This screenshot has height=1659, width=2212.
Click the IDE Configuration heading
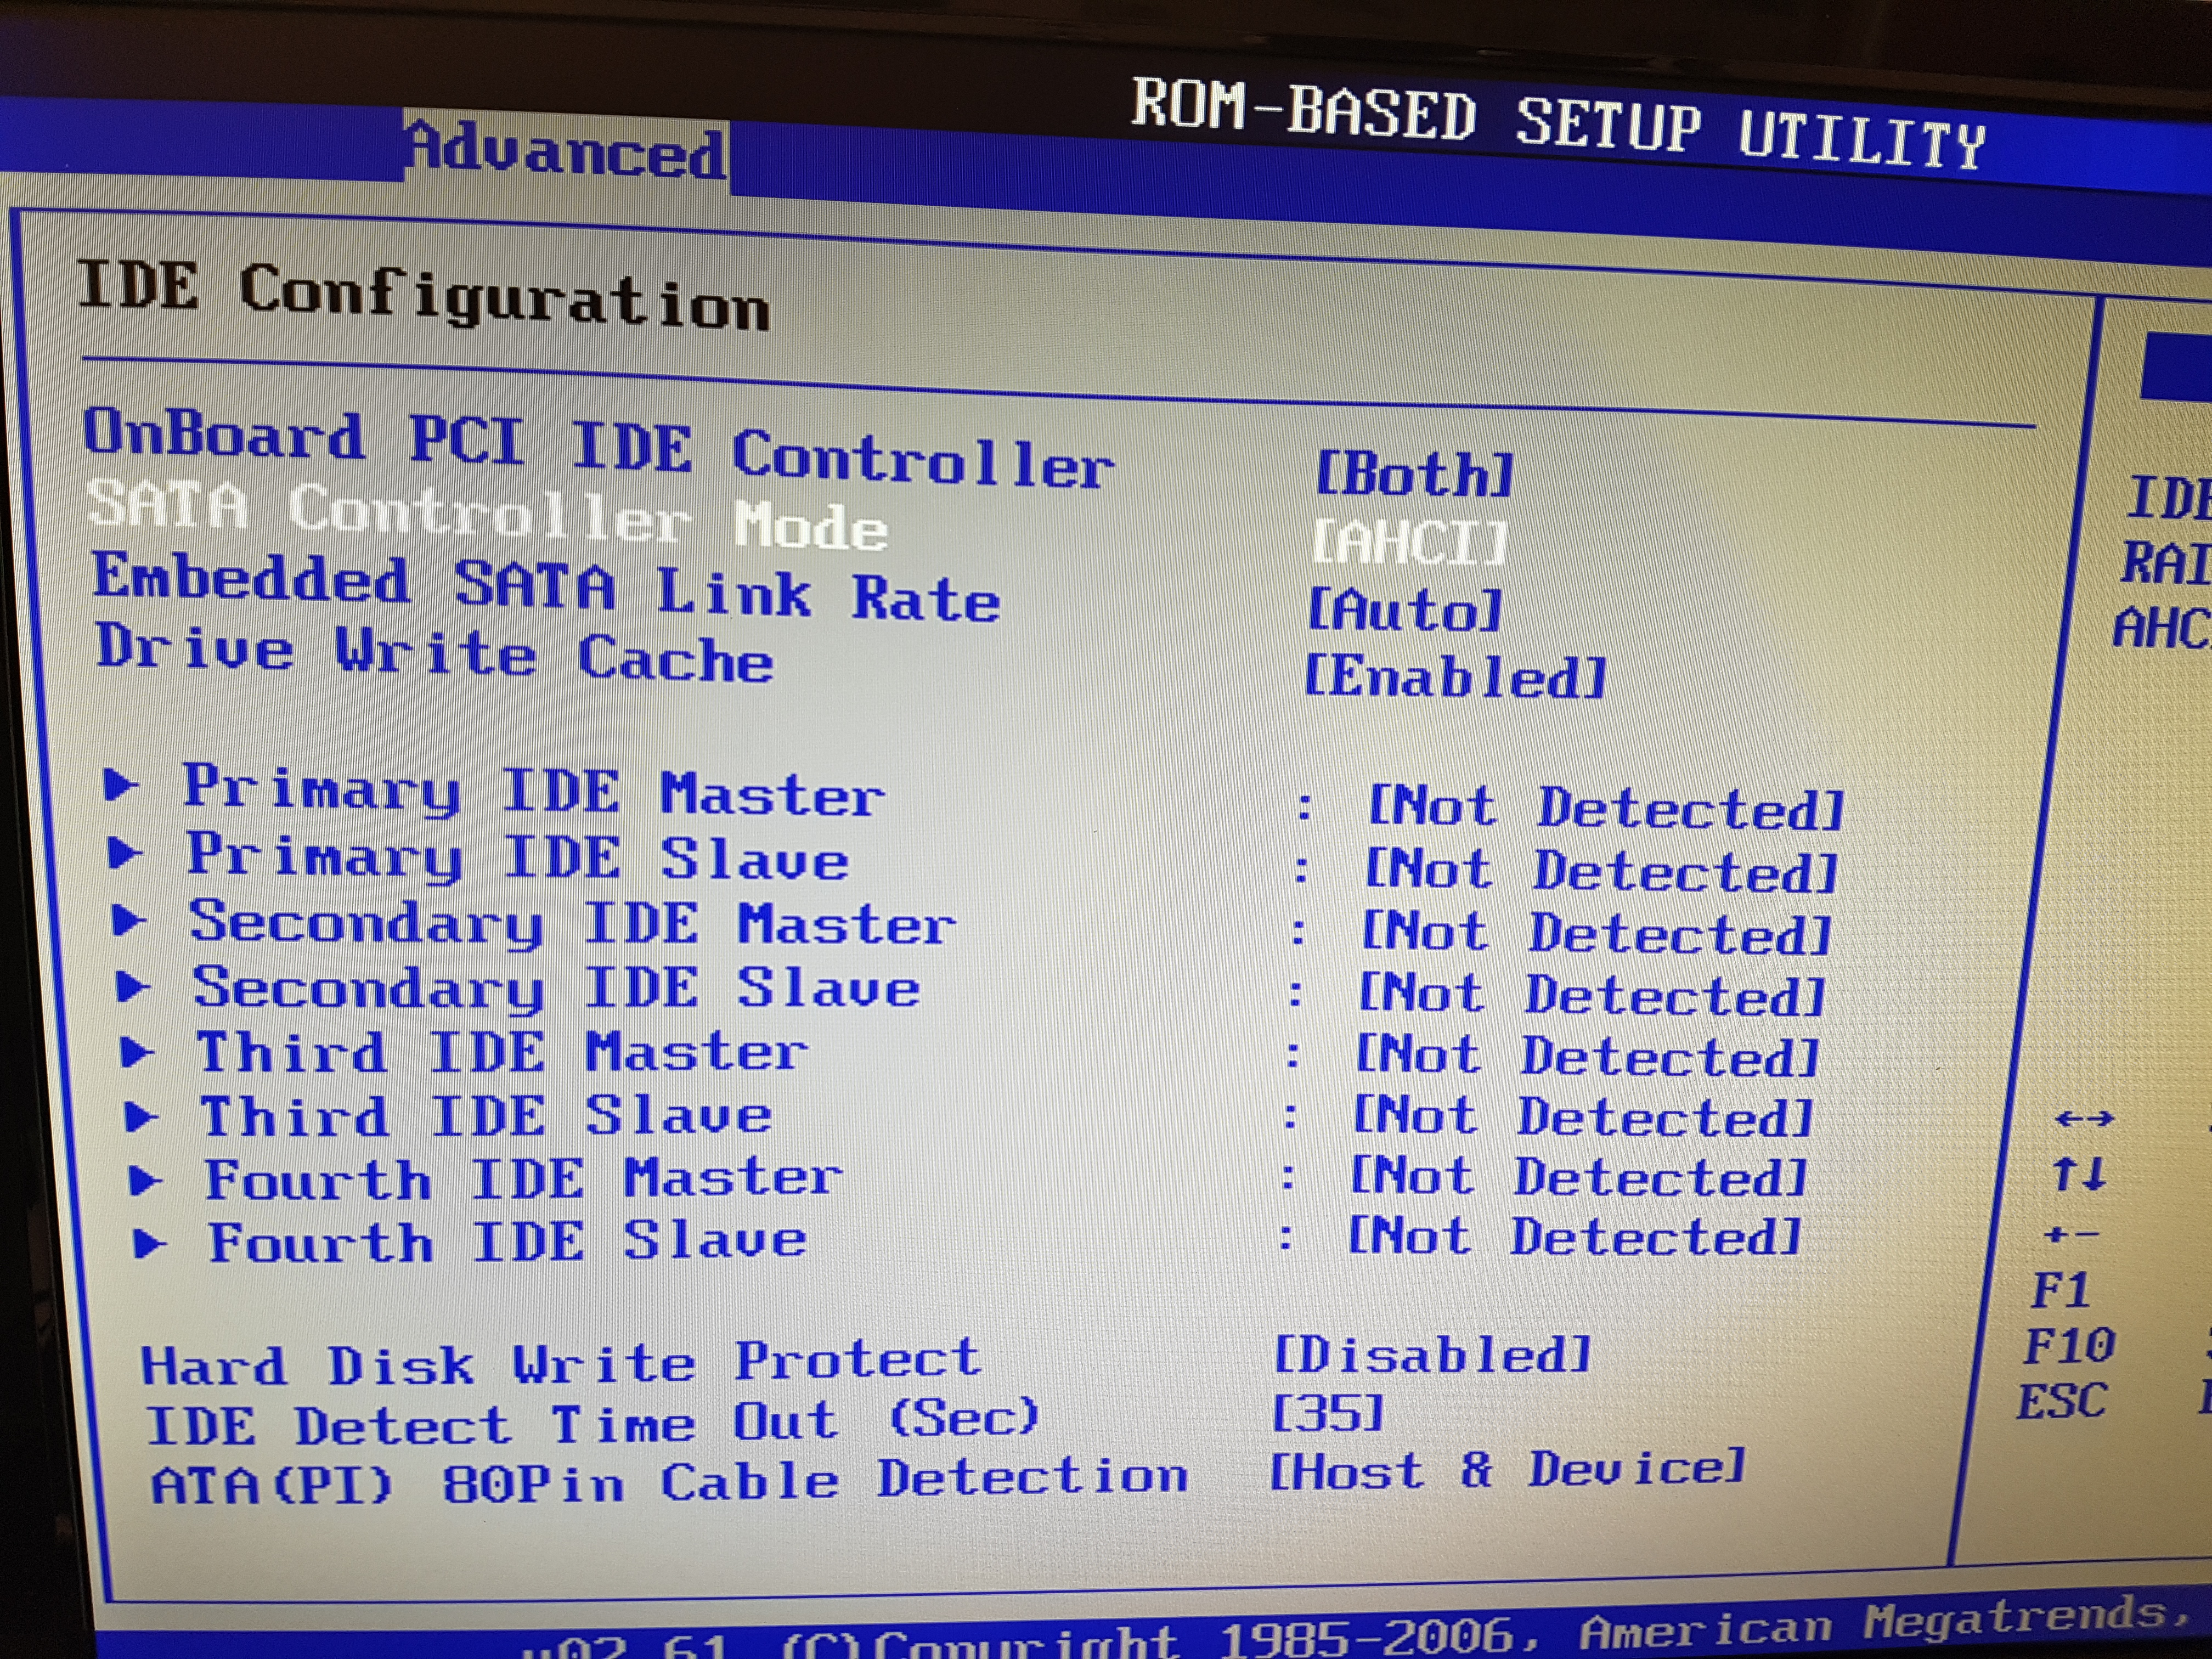(x=424, y=295)
